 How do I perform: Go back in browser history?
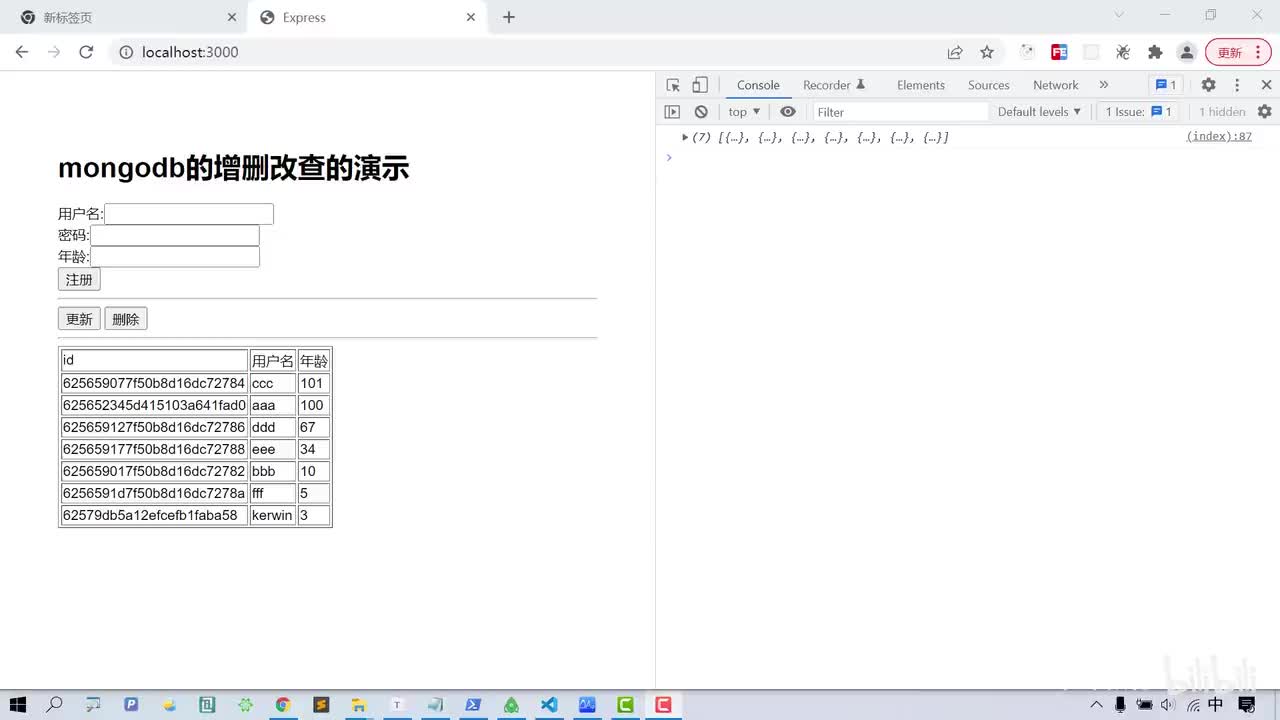22,52
